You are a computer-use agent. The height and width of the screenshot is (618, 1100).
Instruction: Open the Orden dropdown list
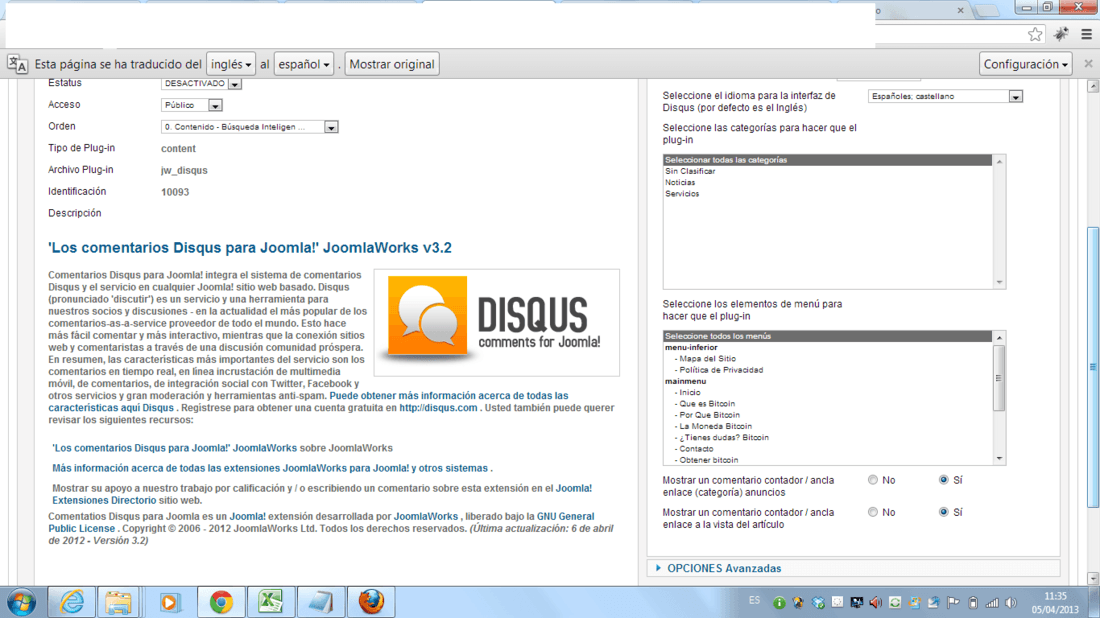click(250, 127)
